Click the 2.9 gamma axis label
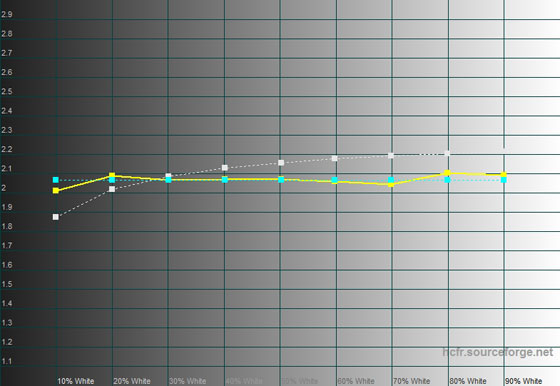 coord(7,14)
